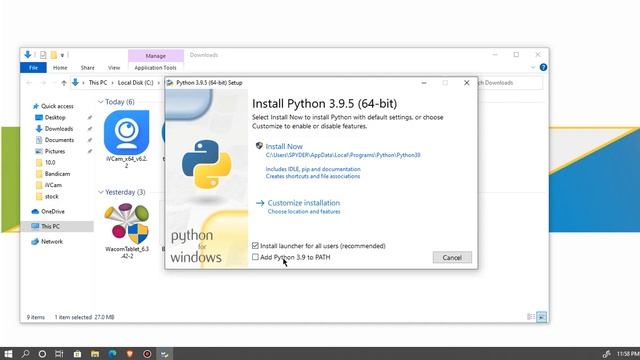The height and width of the screenshot is (360, 640).
Task: Open Task View on taskbar
Action: tap(59, 354)
